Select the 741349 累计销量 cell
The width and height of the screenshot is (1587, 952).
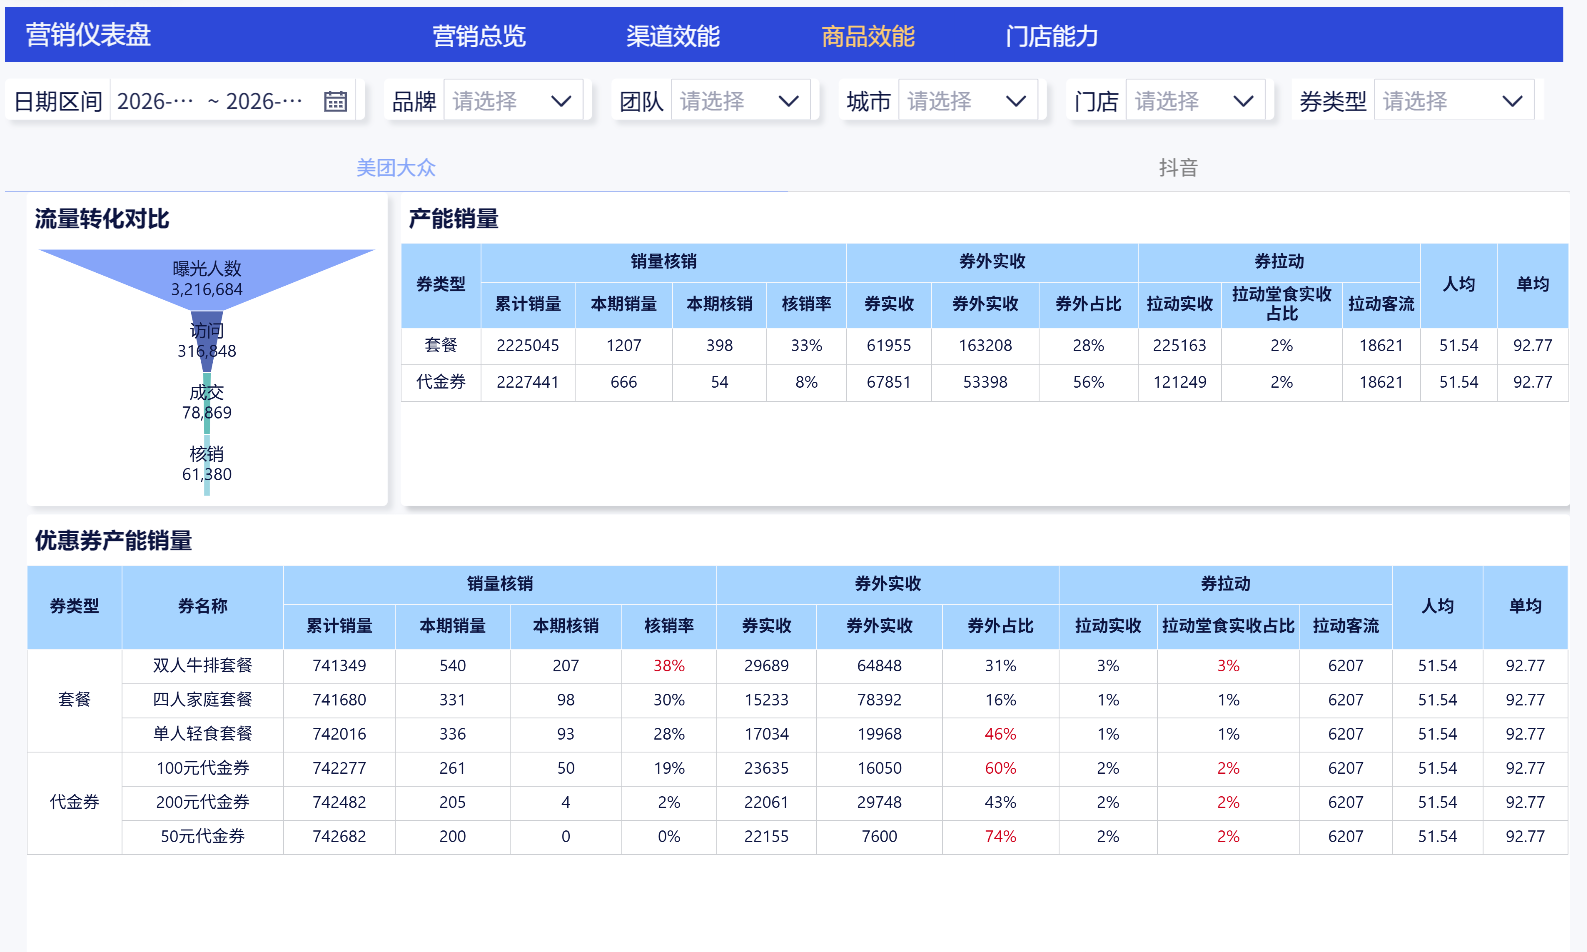point(339,666)
